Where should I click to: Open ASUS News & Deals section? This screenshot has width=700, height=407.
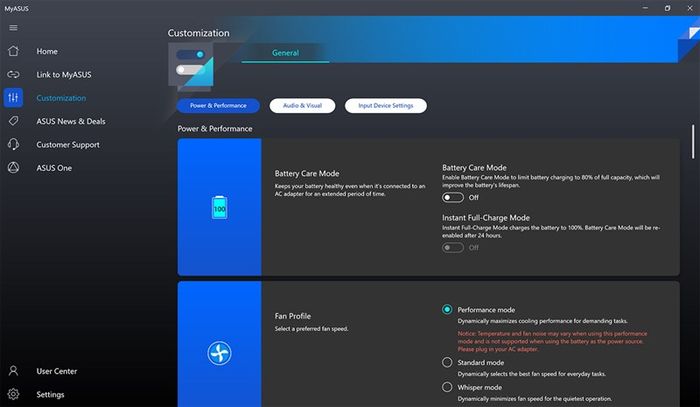71,121
